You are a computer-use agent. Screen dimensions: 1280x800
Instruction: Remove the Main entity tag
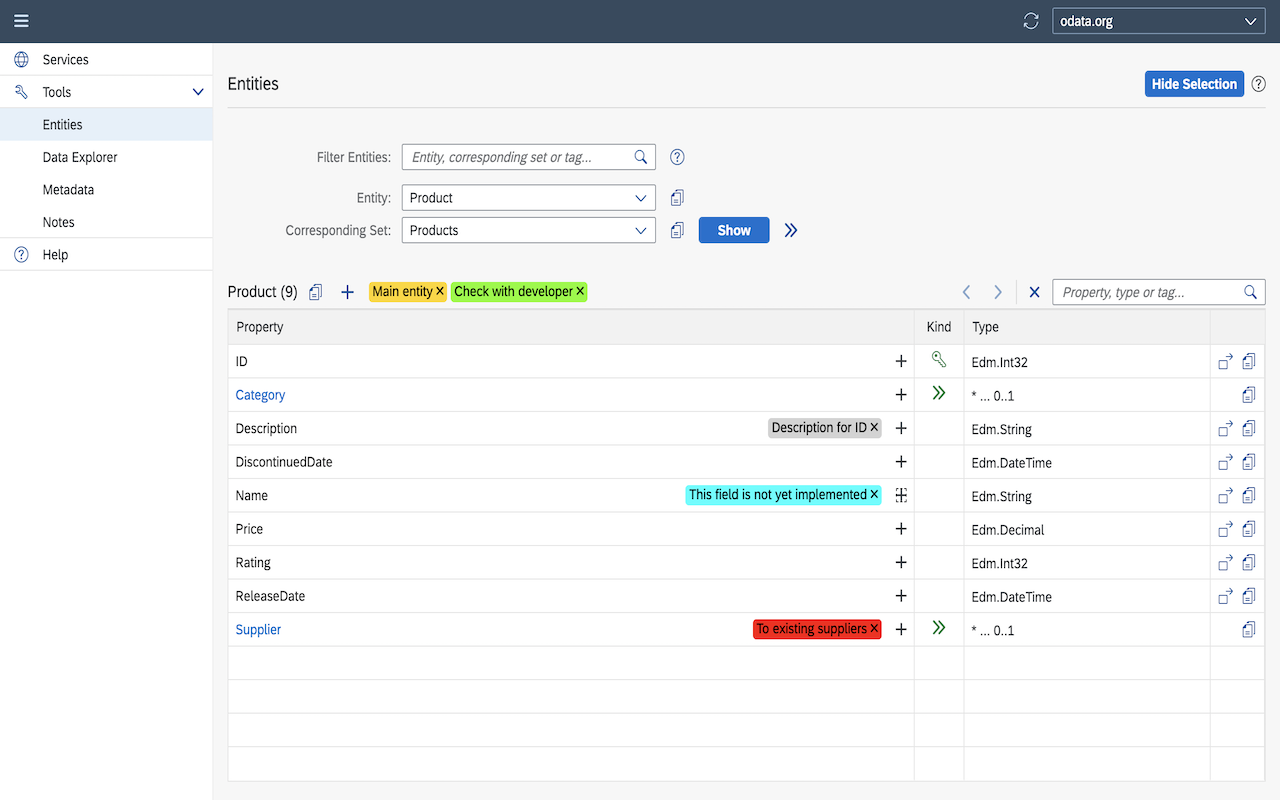440,291
